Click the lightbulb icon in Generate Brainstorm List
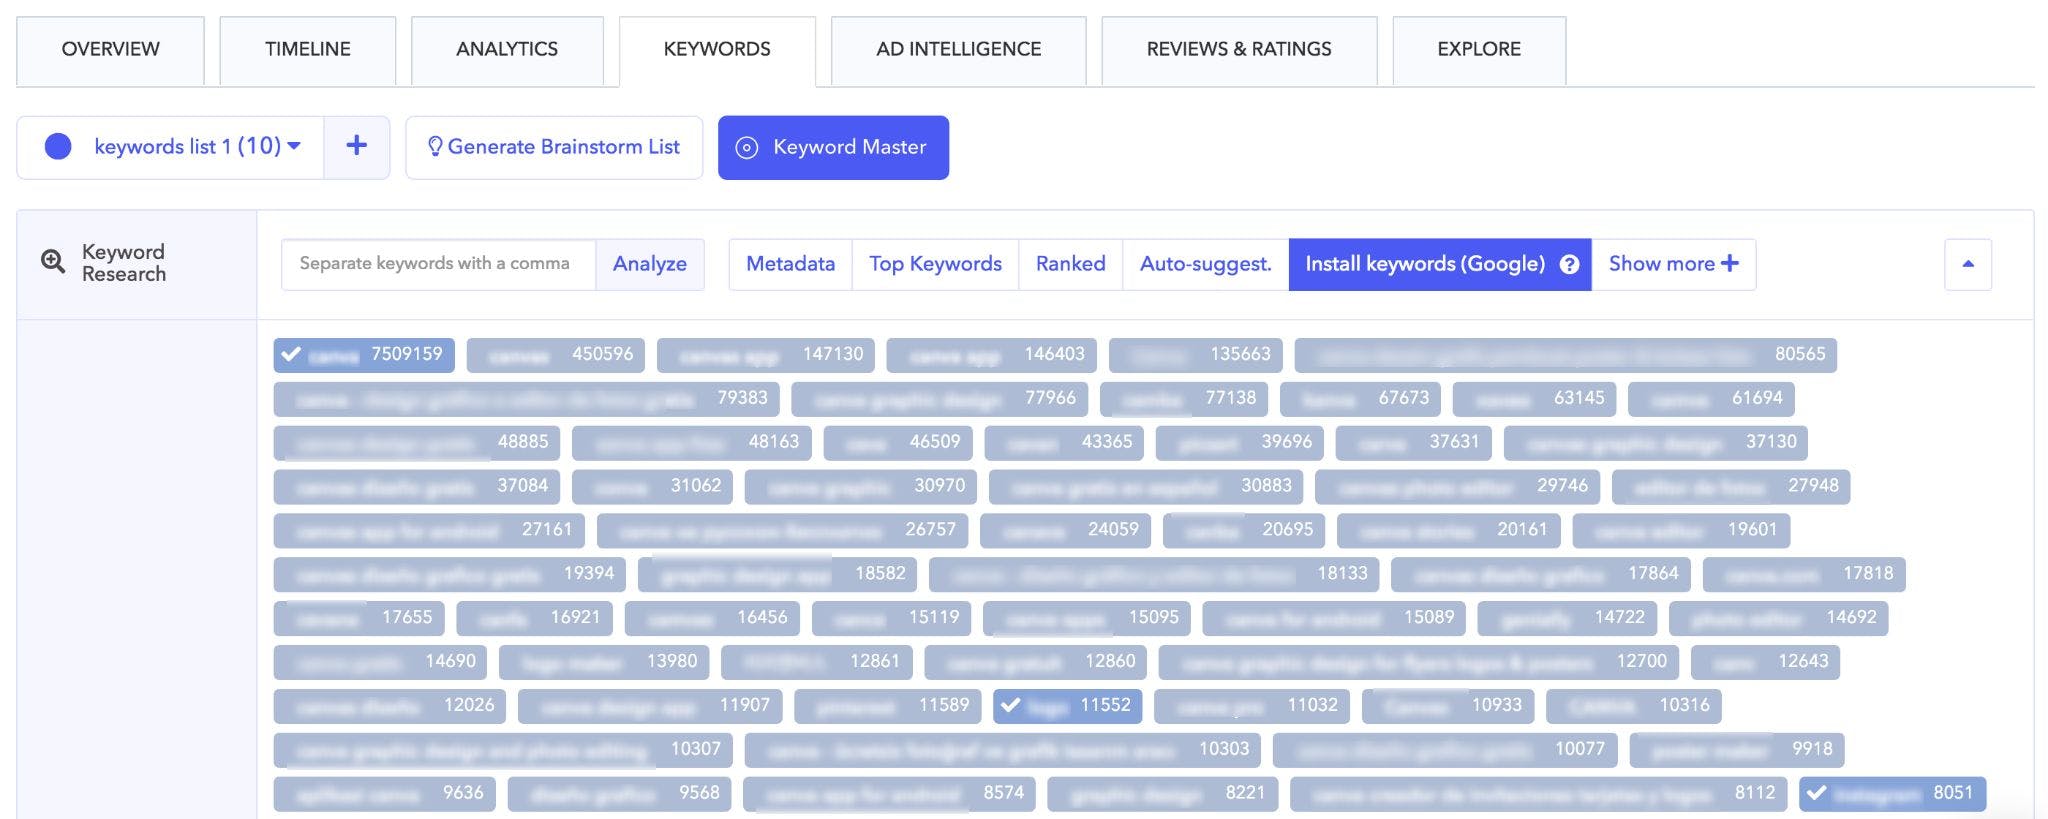The width and height of the screenshot is (2048, 819). [x=435, y=147]
